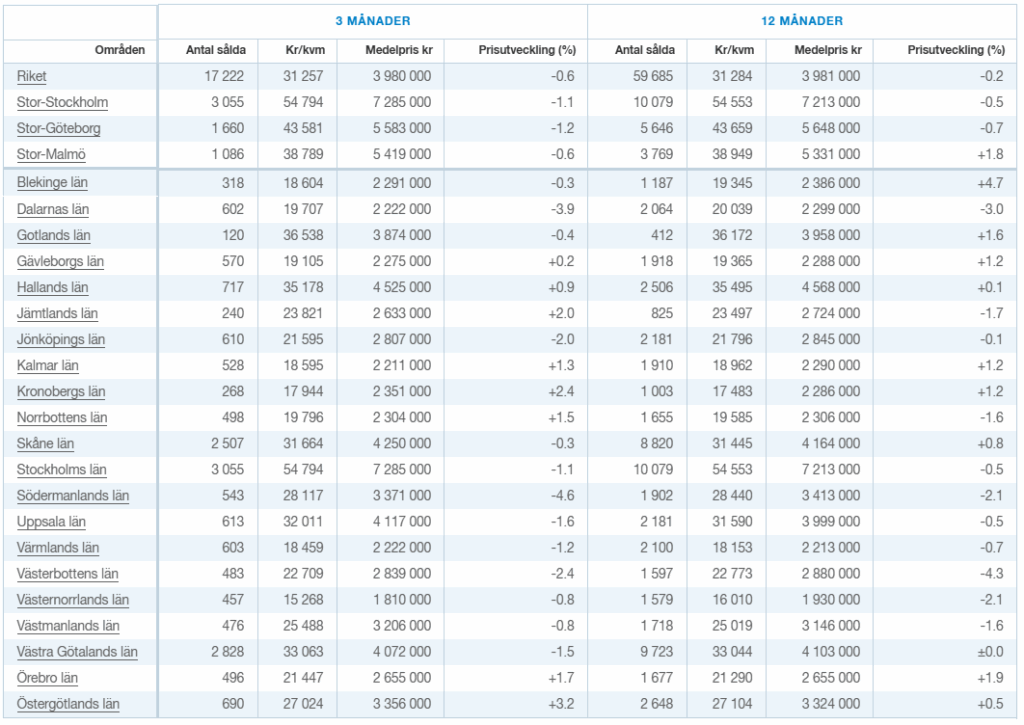Open Stor-Göteborg statistics link

pos(58,128)
